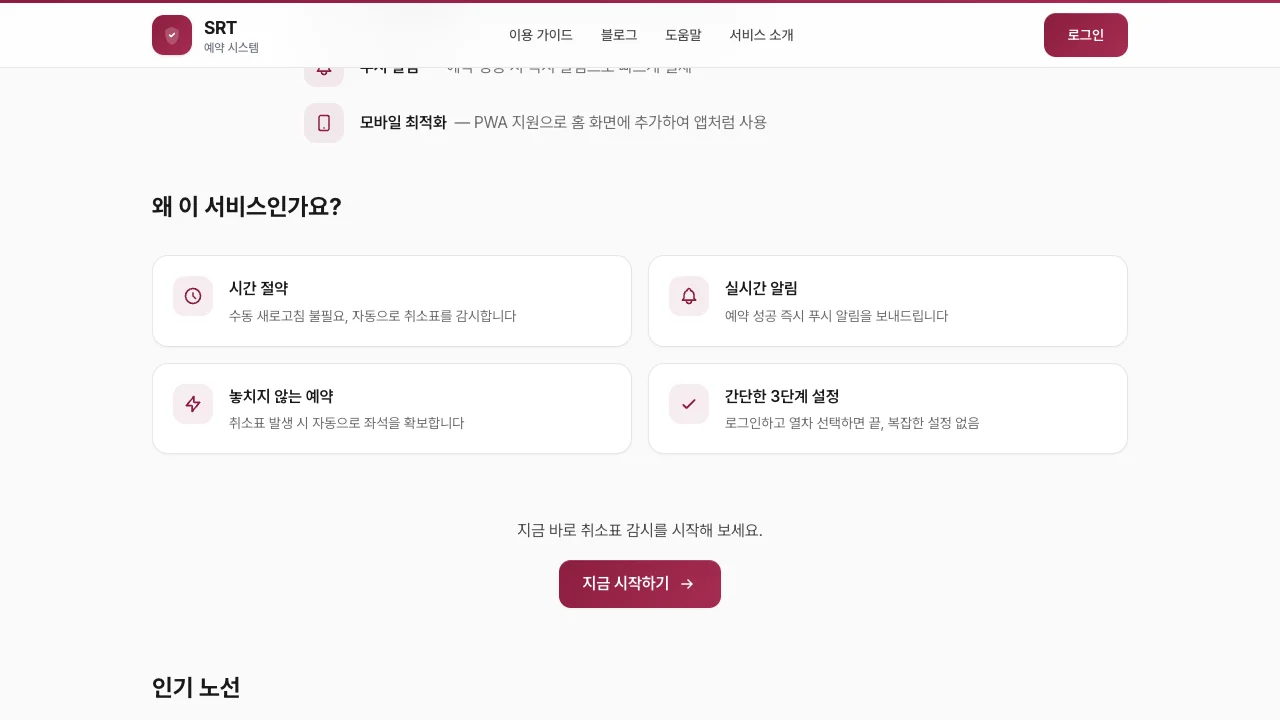Click the SRT logo icon
This screenshot has width=1280, height=720.
tap(172, 35)
